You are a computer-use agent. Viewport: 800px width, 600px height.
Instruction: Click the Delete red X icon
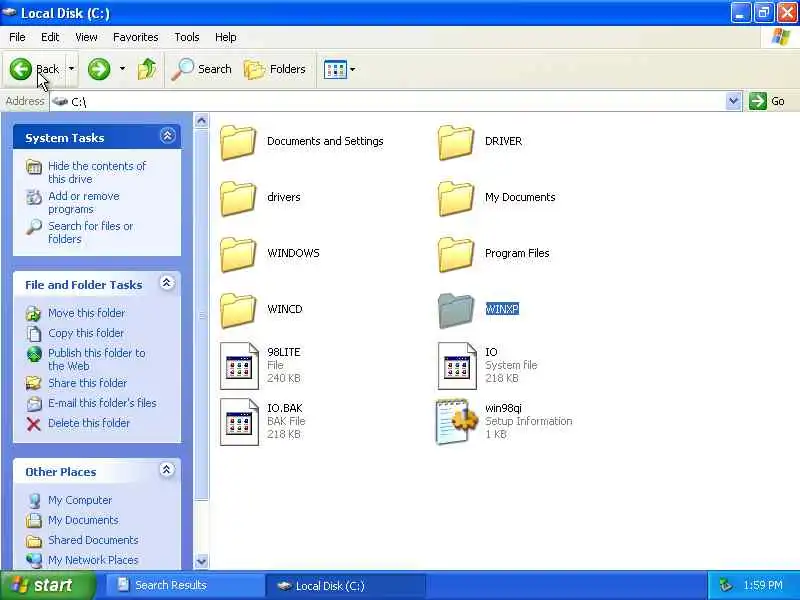coord(34,423)
